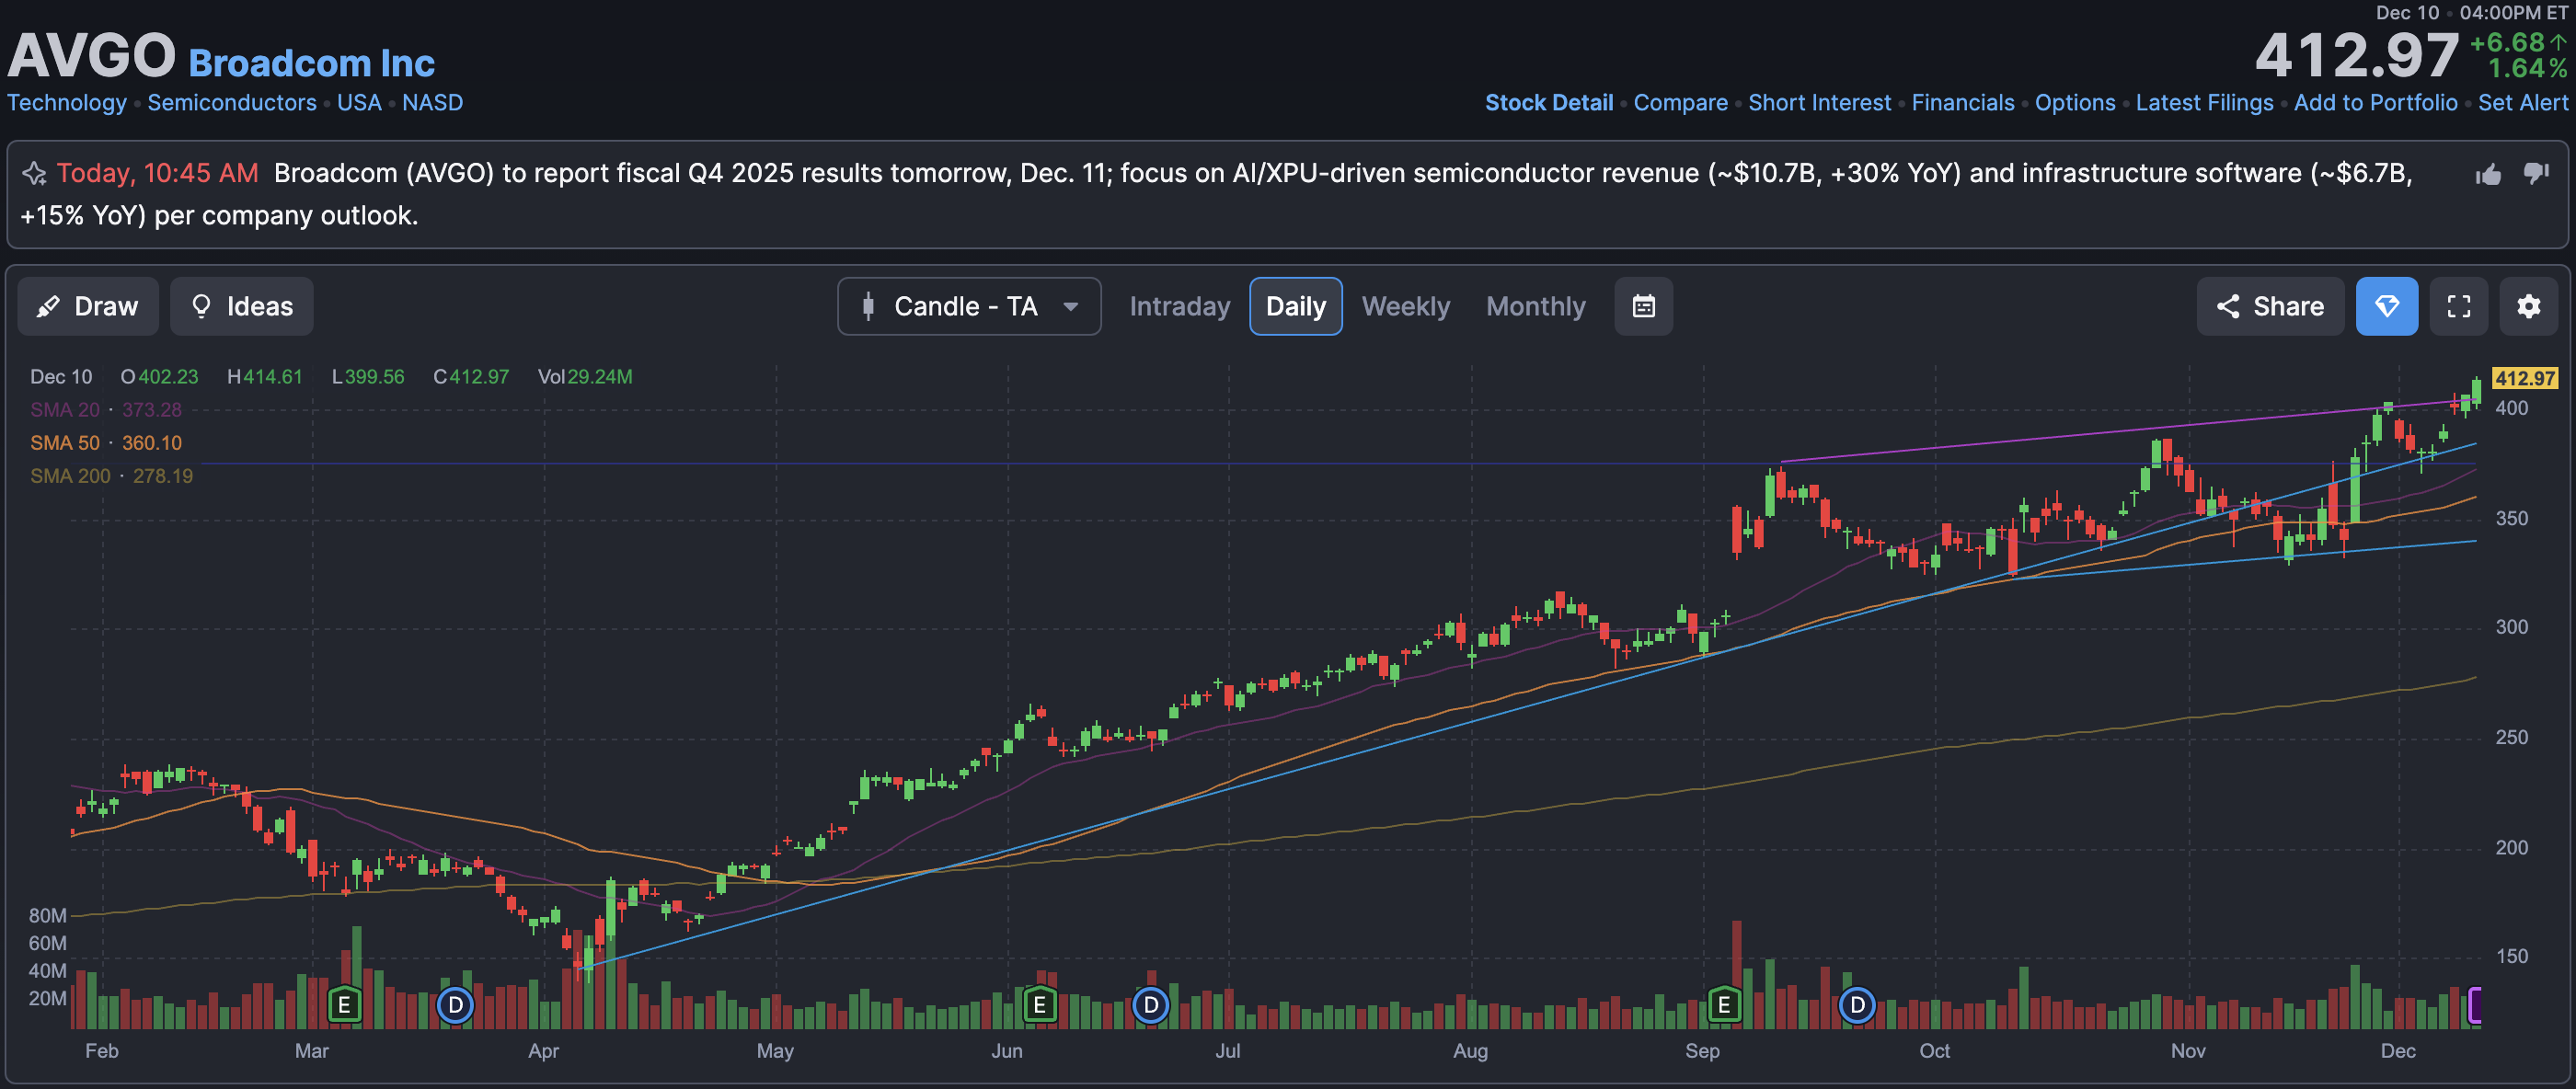Image resolution: width=2576 pixels, height=1089 pixels.
Task: Open the calendar date range icon
Action: tap(1643, 306)
